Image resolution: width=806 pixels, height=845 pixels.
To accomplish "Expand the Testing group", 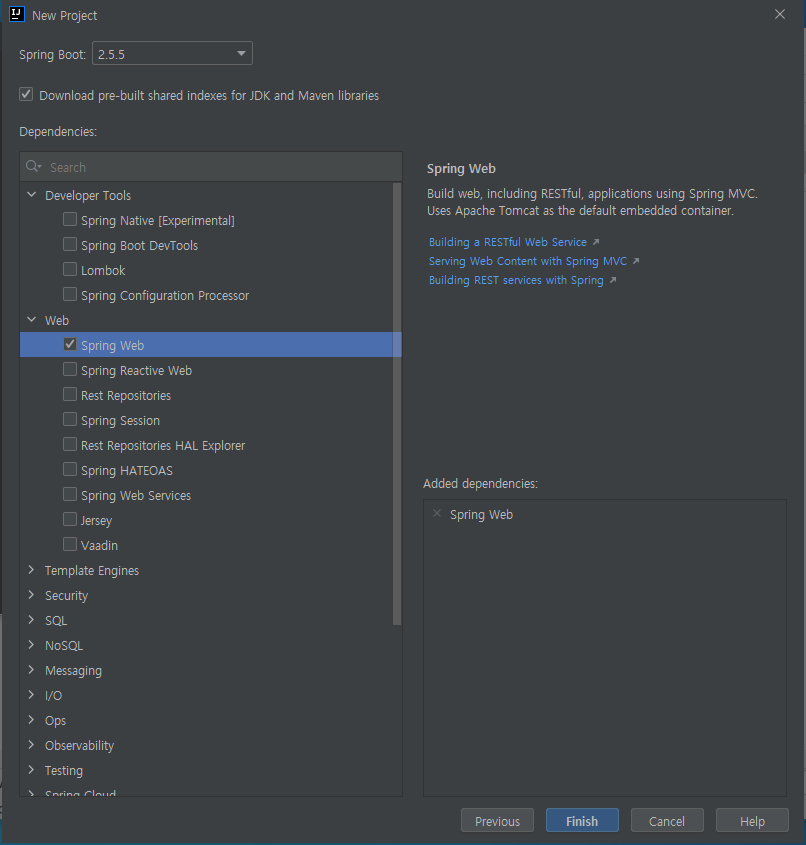I will tap(31, 770).
